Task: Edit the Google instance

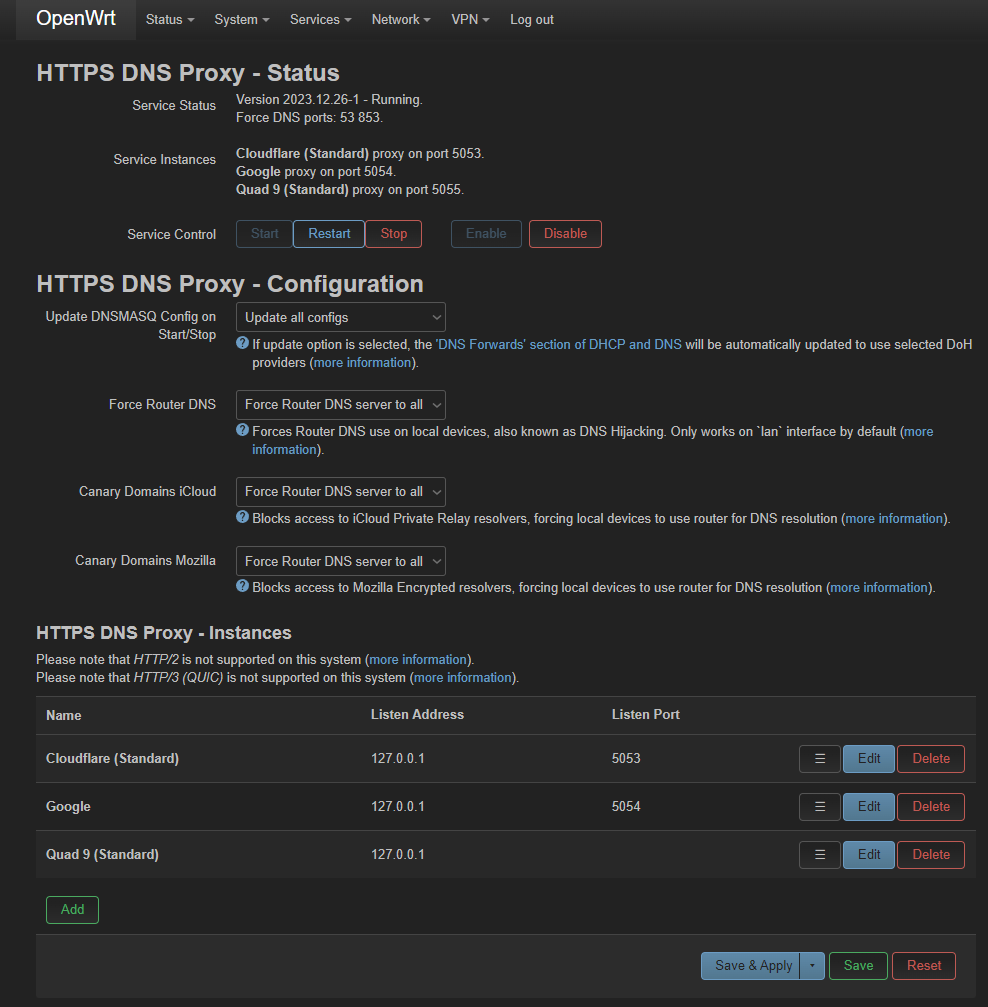Action: [869, 807]
